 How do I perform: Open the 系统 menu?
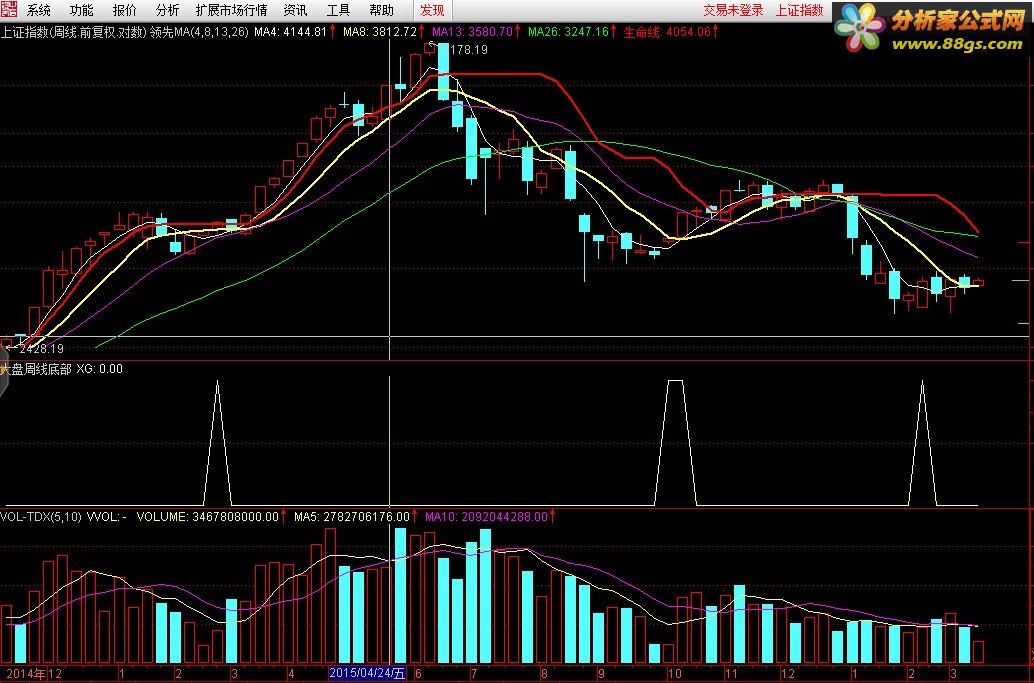pos(38,10)
